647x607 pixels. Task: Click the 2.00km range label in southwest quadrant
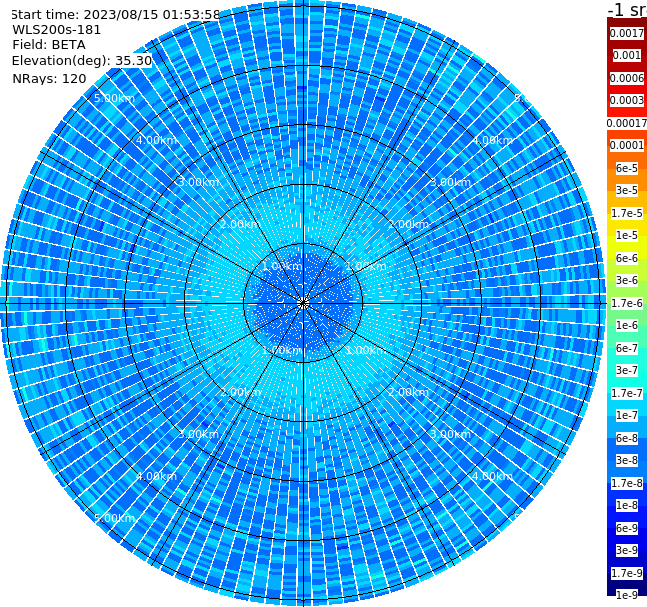point(241,392)
